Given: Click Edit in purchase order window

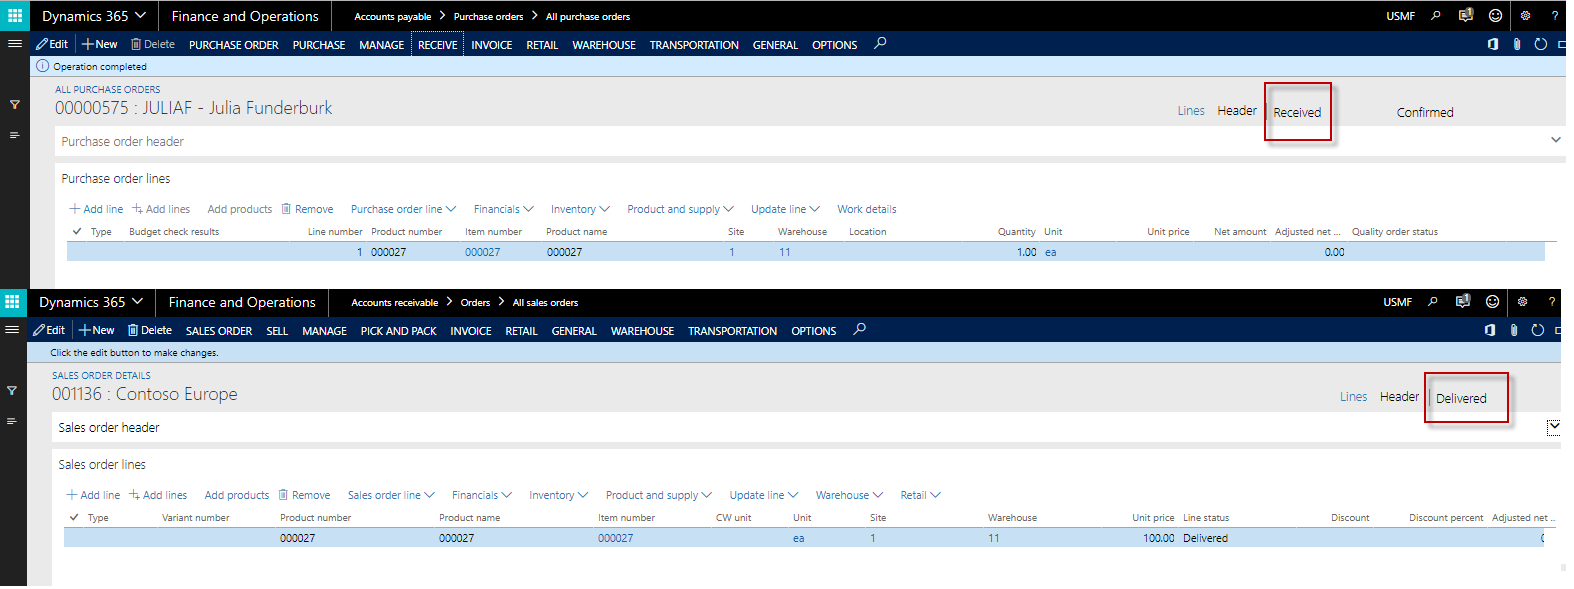Looking at the screenshot, I should click(x=52, y=44).
